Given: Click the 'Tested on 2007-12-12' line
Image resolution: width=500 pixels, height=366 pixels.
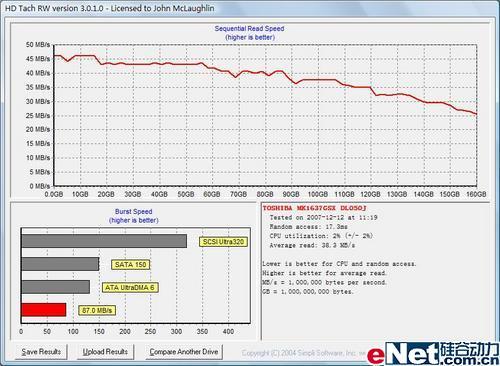Looking at the screenshot, I should (323, 217).
